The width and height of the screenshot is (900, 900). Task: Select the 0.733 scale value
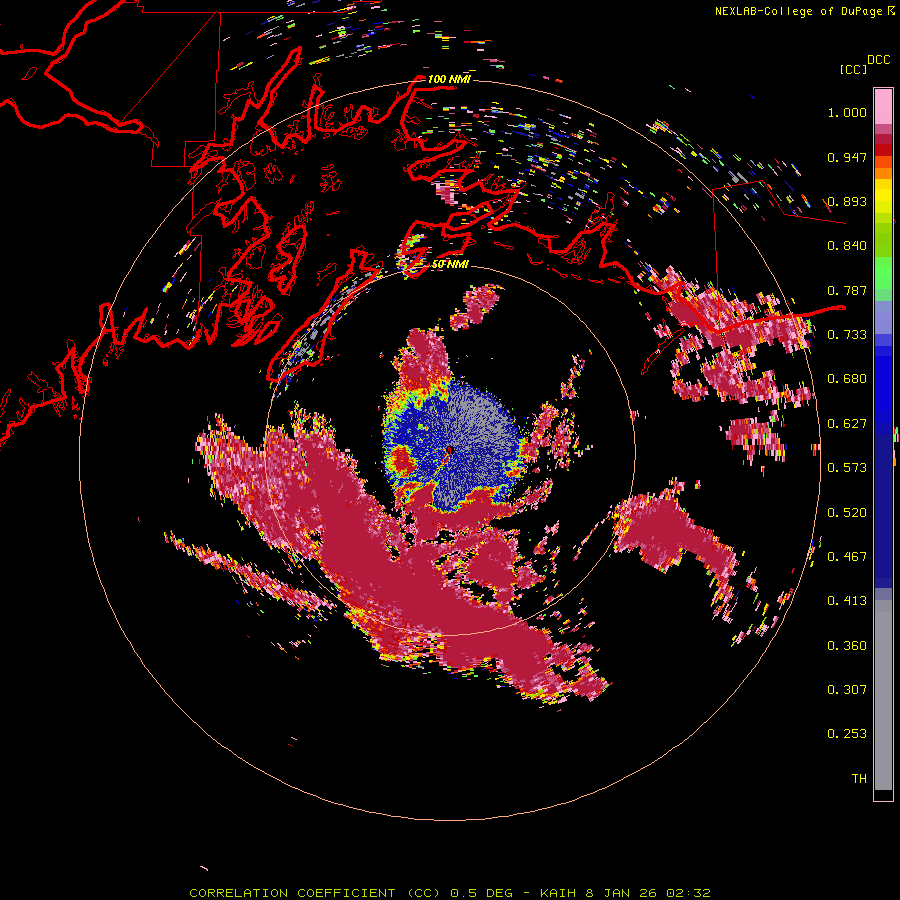click(x=847, y=335)
